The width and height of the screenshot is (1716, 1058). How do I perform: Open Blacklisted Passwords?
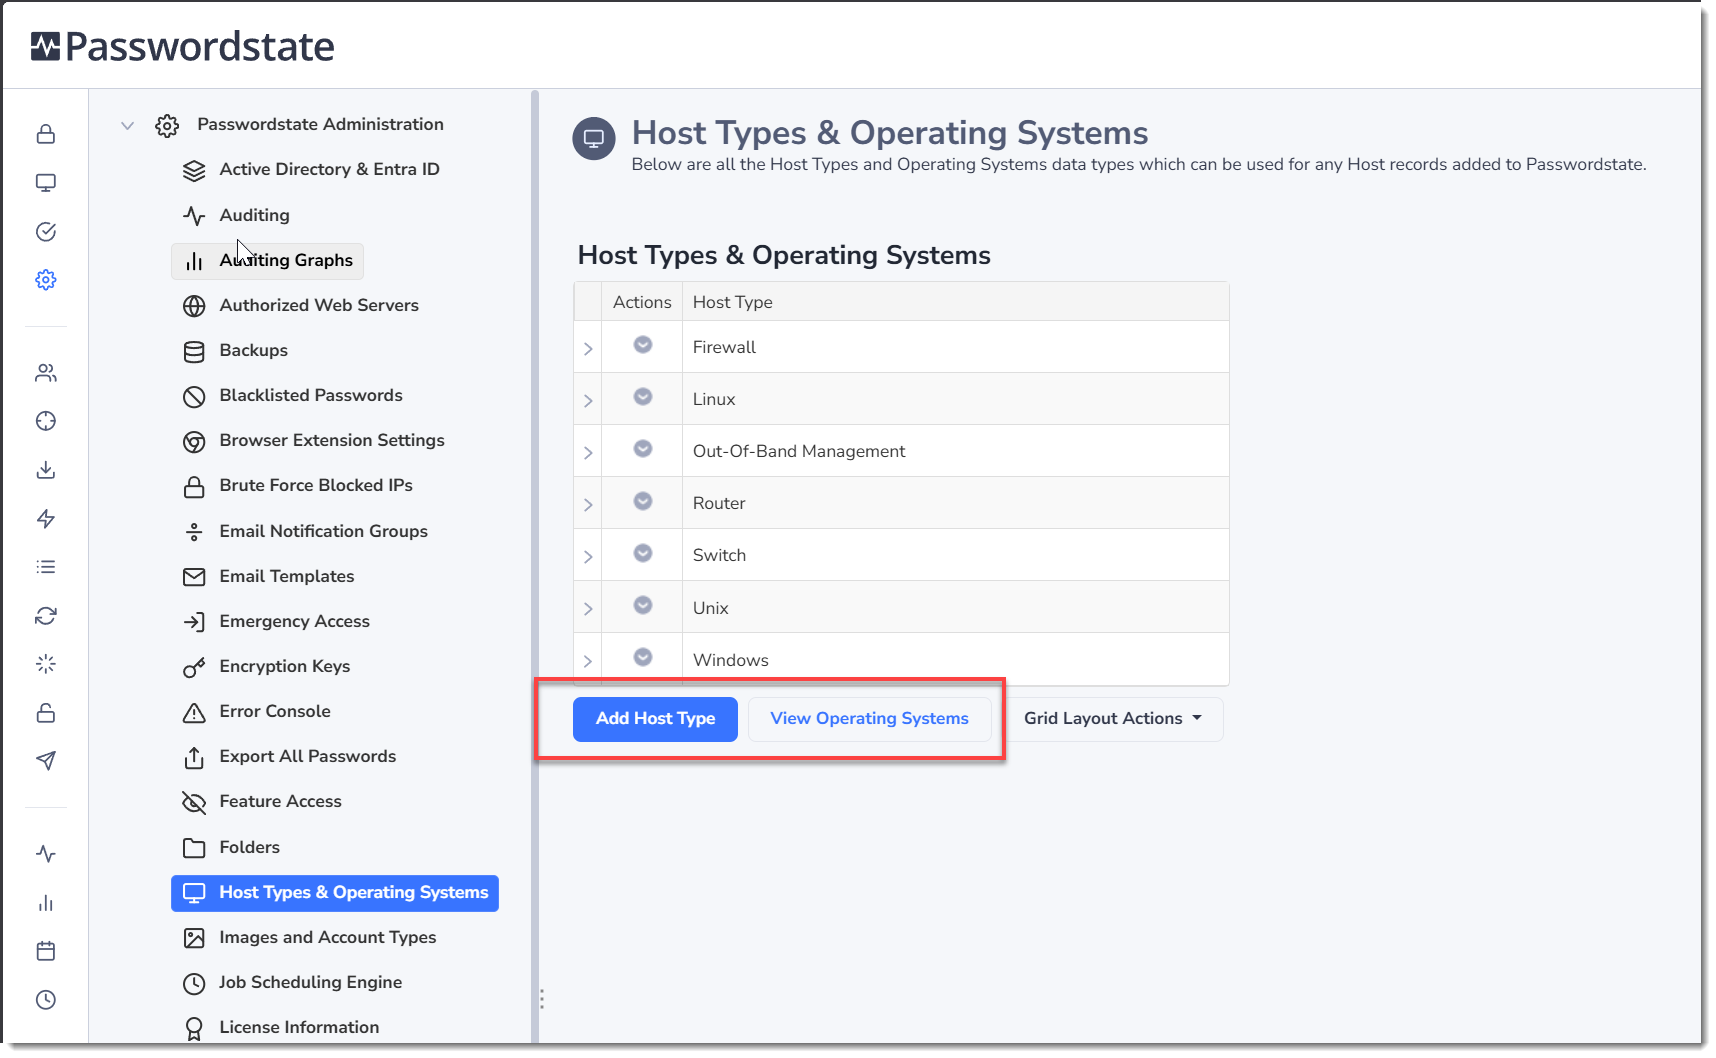(292, 396)
